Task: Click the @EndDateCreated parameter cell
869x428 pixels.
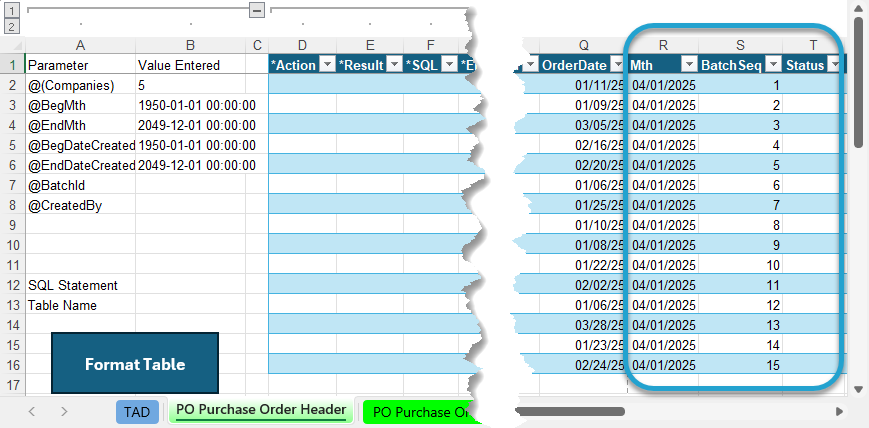Action: 80,165
